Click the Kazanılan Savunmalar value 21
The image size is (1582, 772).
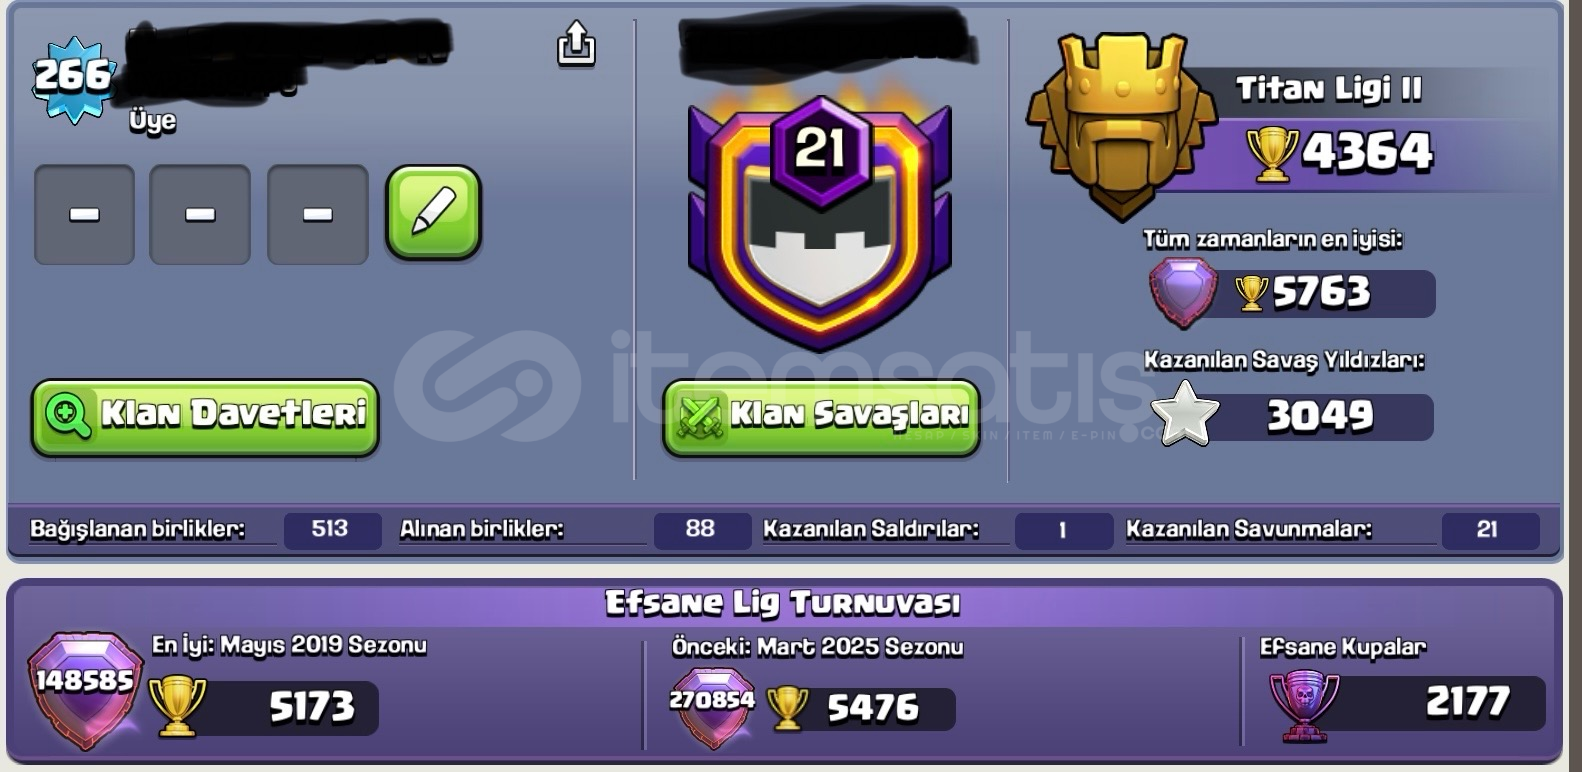1488,530
